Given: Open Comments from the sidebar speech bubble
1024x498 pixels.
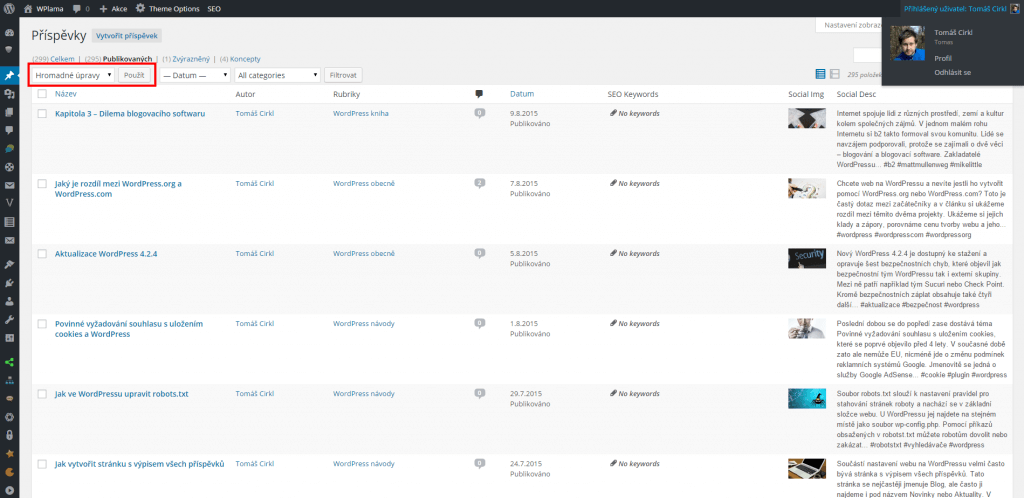Looking at the screenshot, I should coord(9,130).
